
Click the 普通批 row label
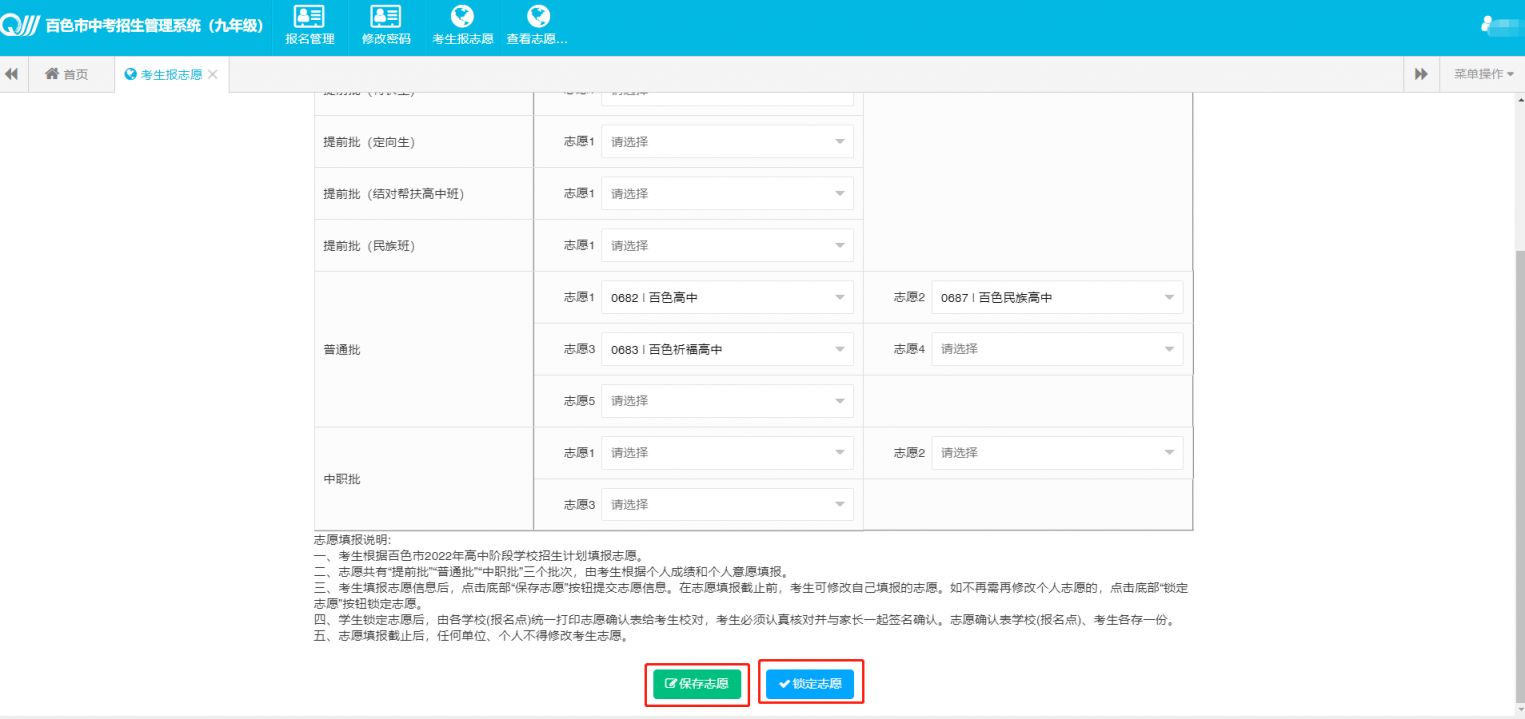click(342, 350)
